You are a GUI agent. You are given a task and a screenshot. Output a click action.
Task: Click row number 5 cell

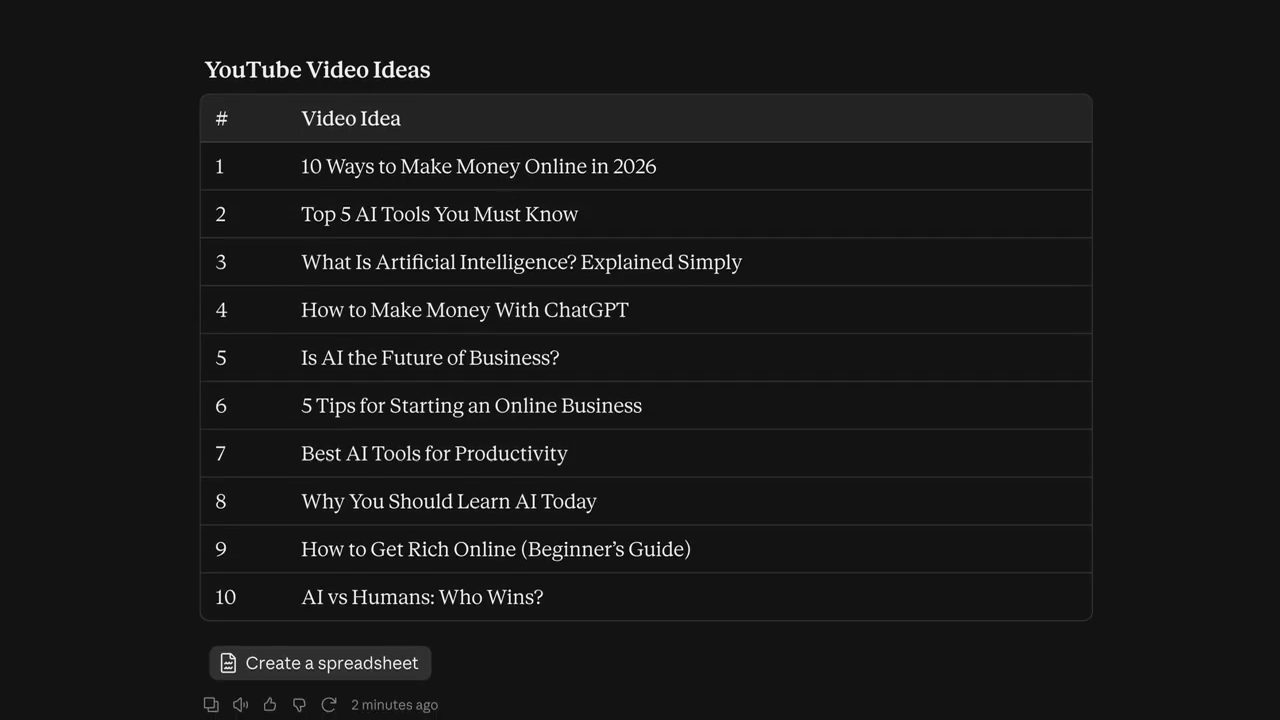coord(221,358)
